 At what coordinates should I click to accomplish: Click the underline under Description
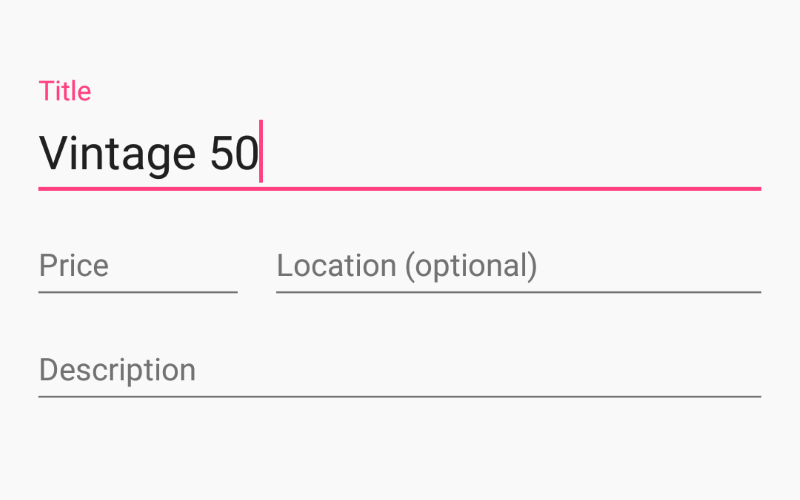point(400,396)
